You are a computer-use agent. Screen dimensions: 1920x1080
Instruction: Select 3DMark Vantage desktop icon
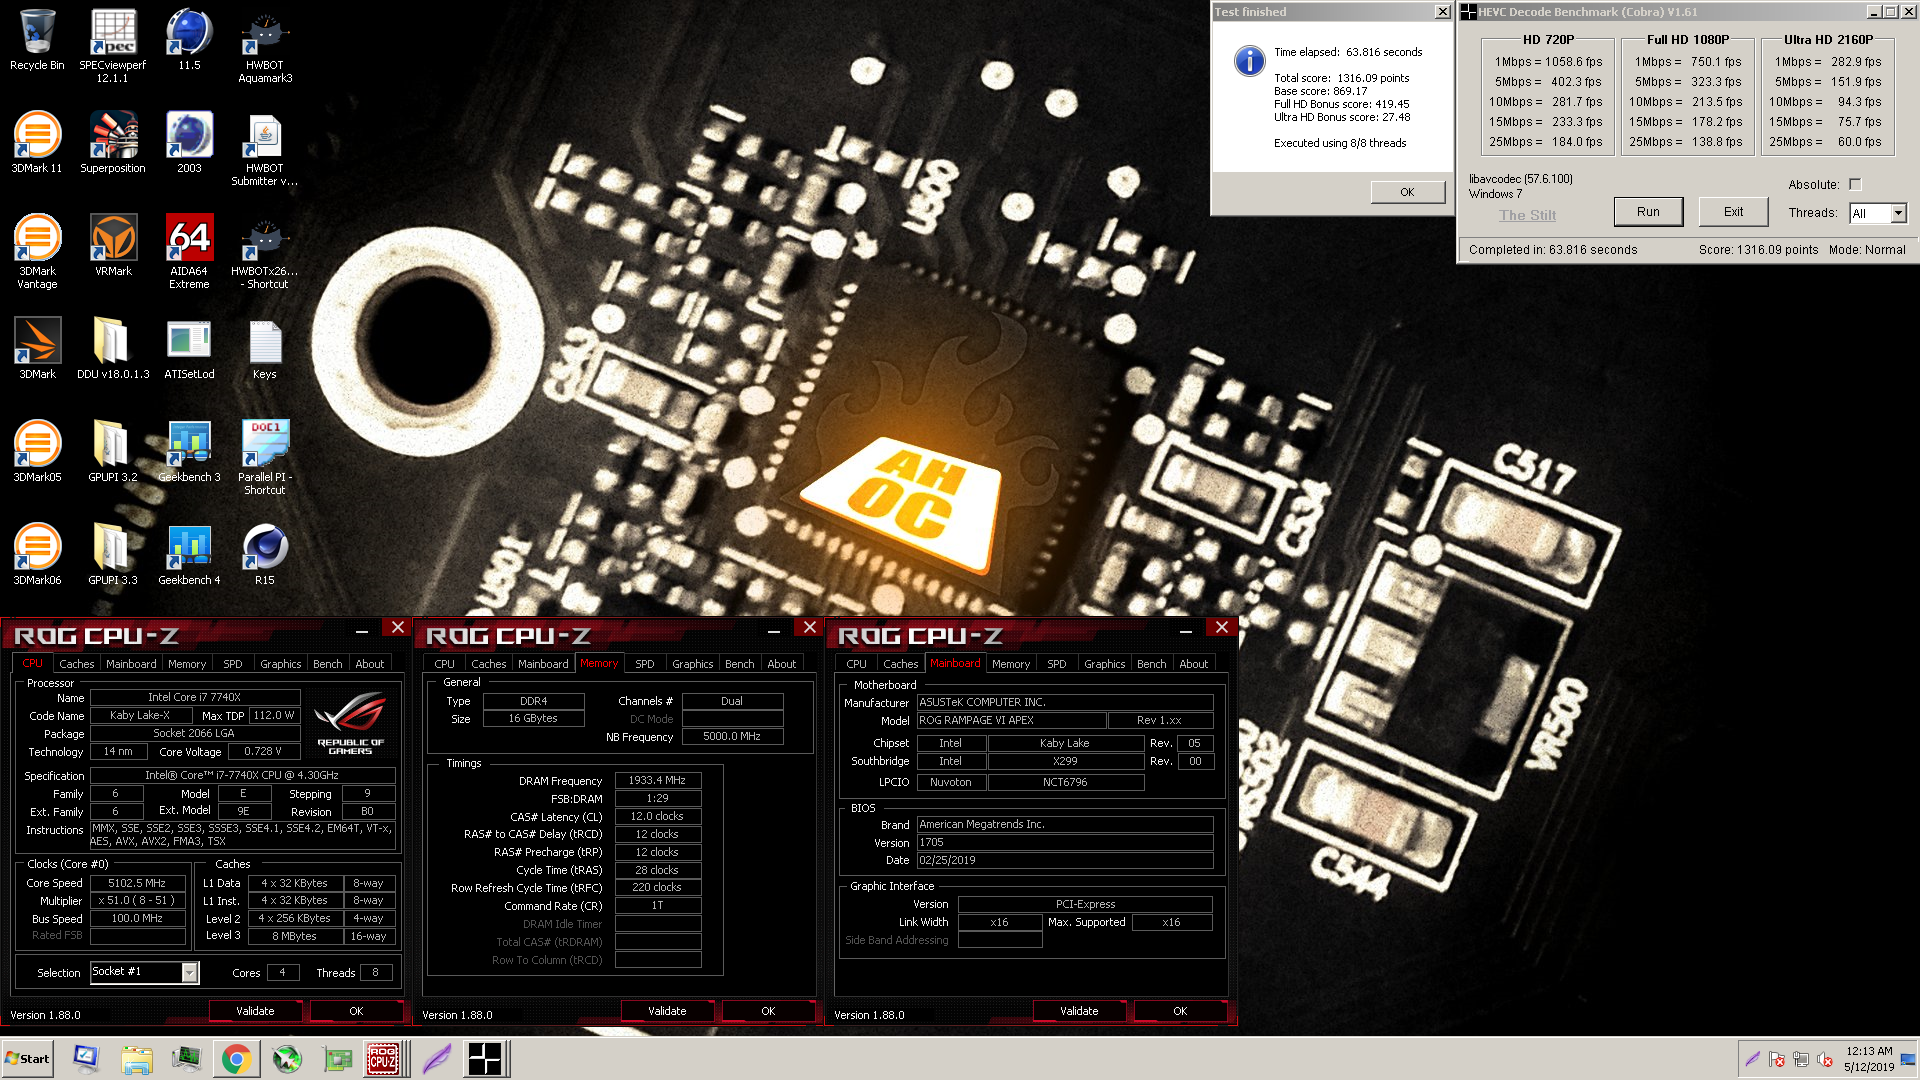(x=37, y=252)
